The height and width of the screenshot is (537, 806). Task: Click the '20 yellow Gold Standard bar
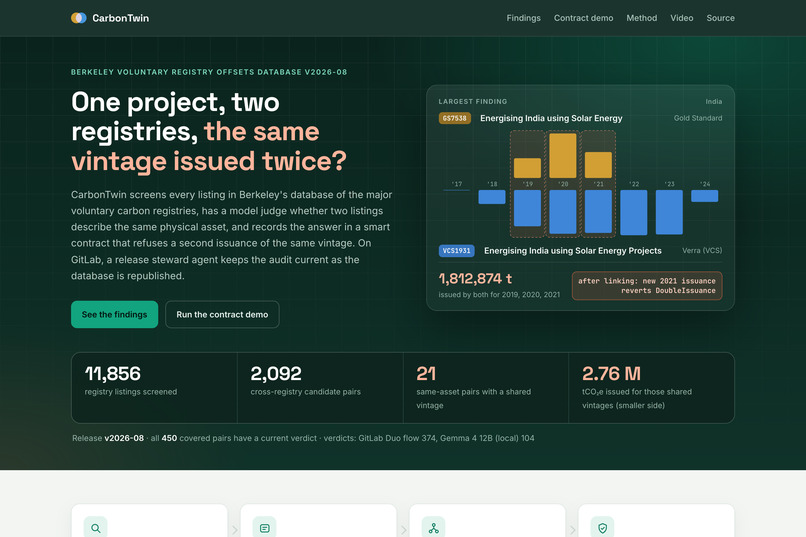click(x=563, y=155)
